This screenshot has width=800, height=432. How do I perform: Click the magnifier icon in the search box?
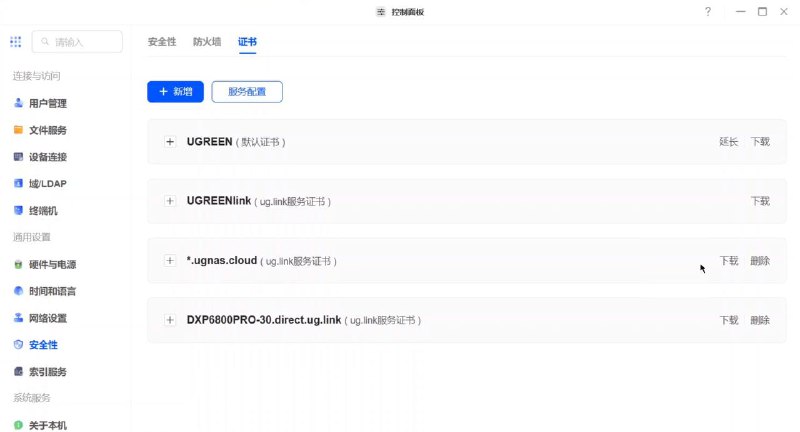pyautogui.click(x=45, y=42)
